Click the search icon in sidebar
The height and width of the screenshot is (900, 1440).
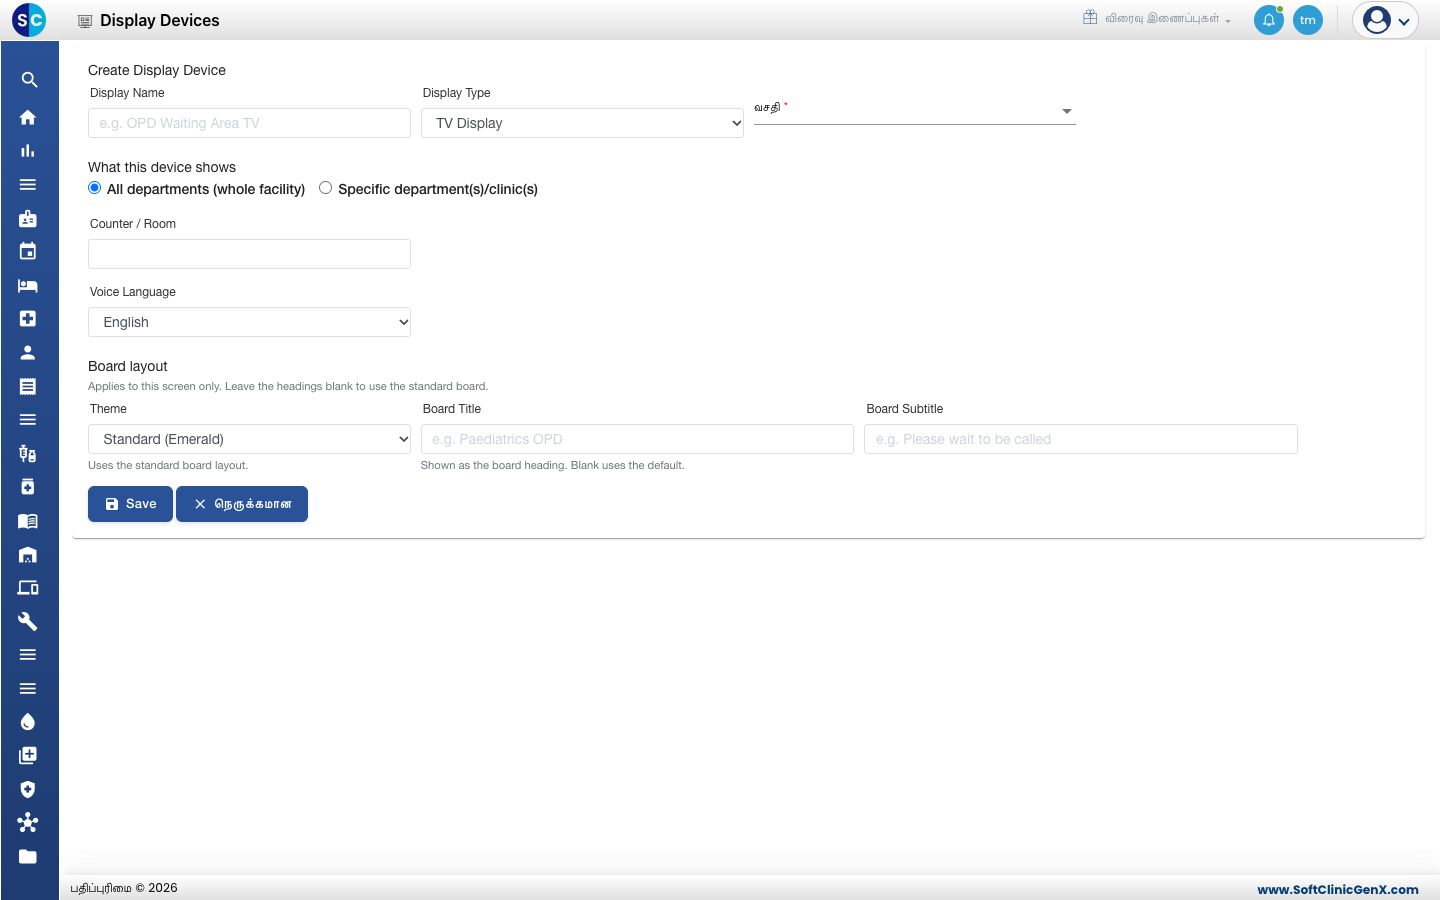(29, 80)
